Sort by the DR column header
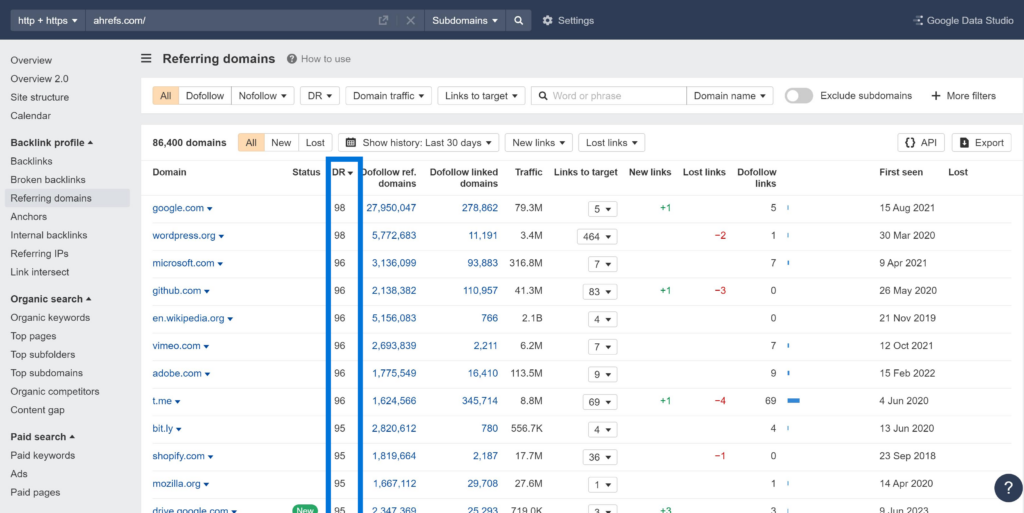 [x=342, y=172]
